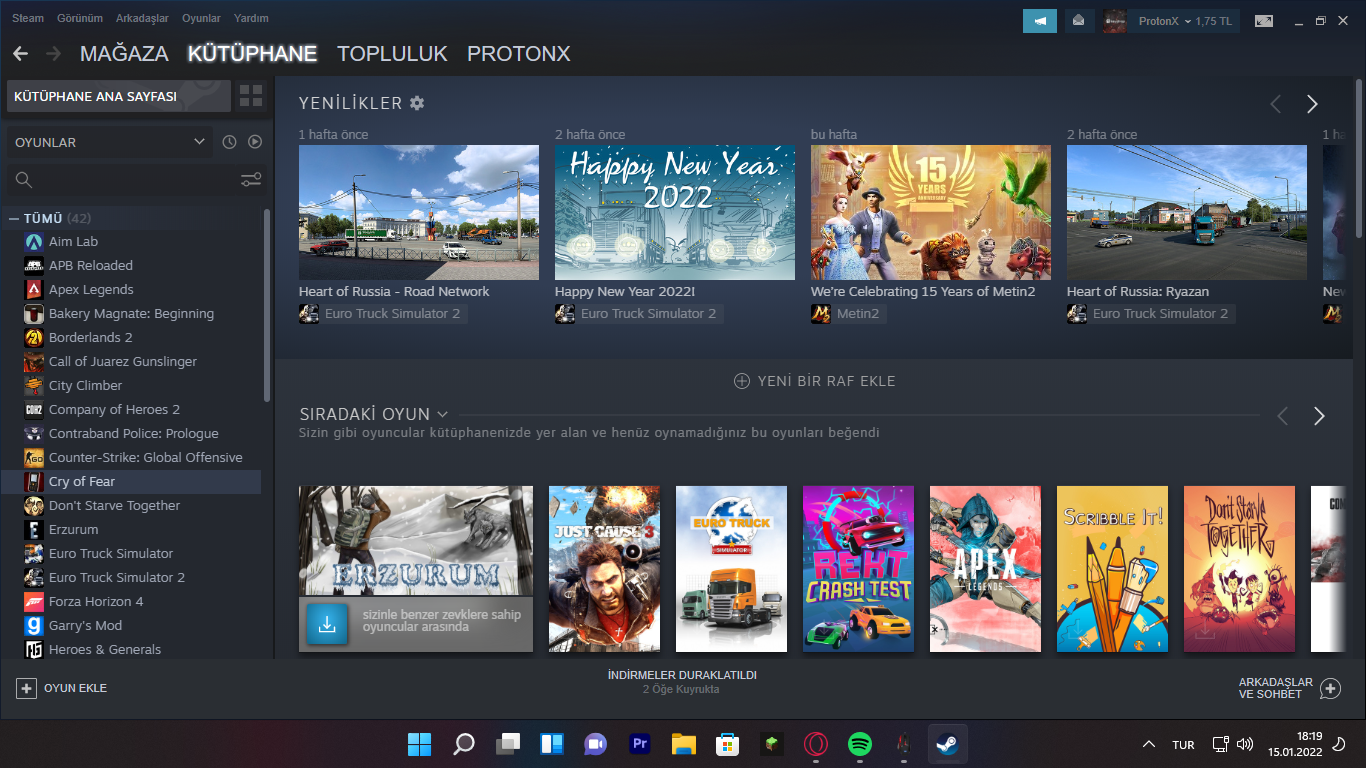The height and width of the screenshot is (768, 1366).
Task: Open the Görünüm menu
Action: pyautogui.click(x=80, y=18)
